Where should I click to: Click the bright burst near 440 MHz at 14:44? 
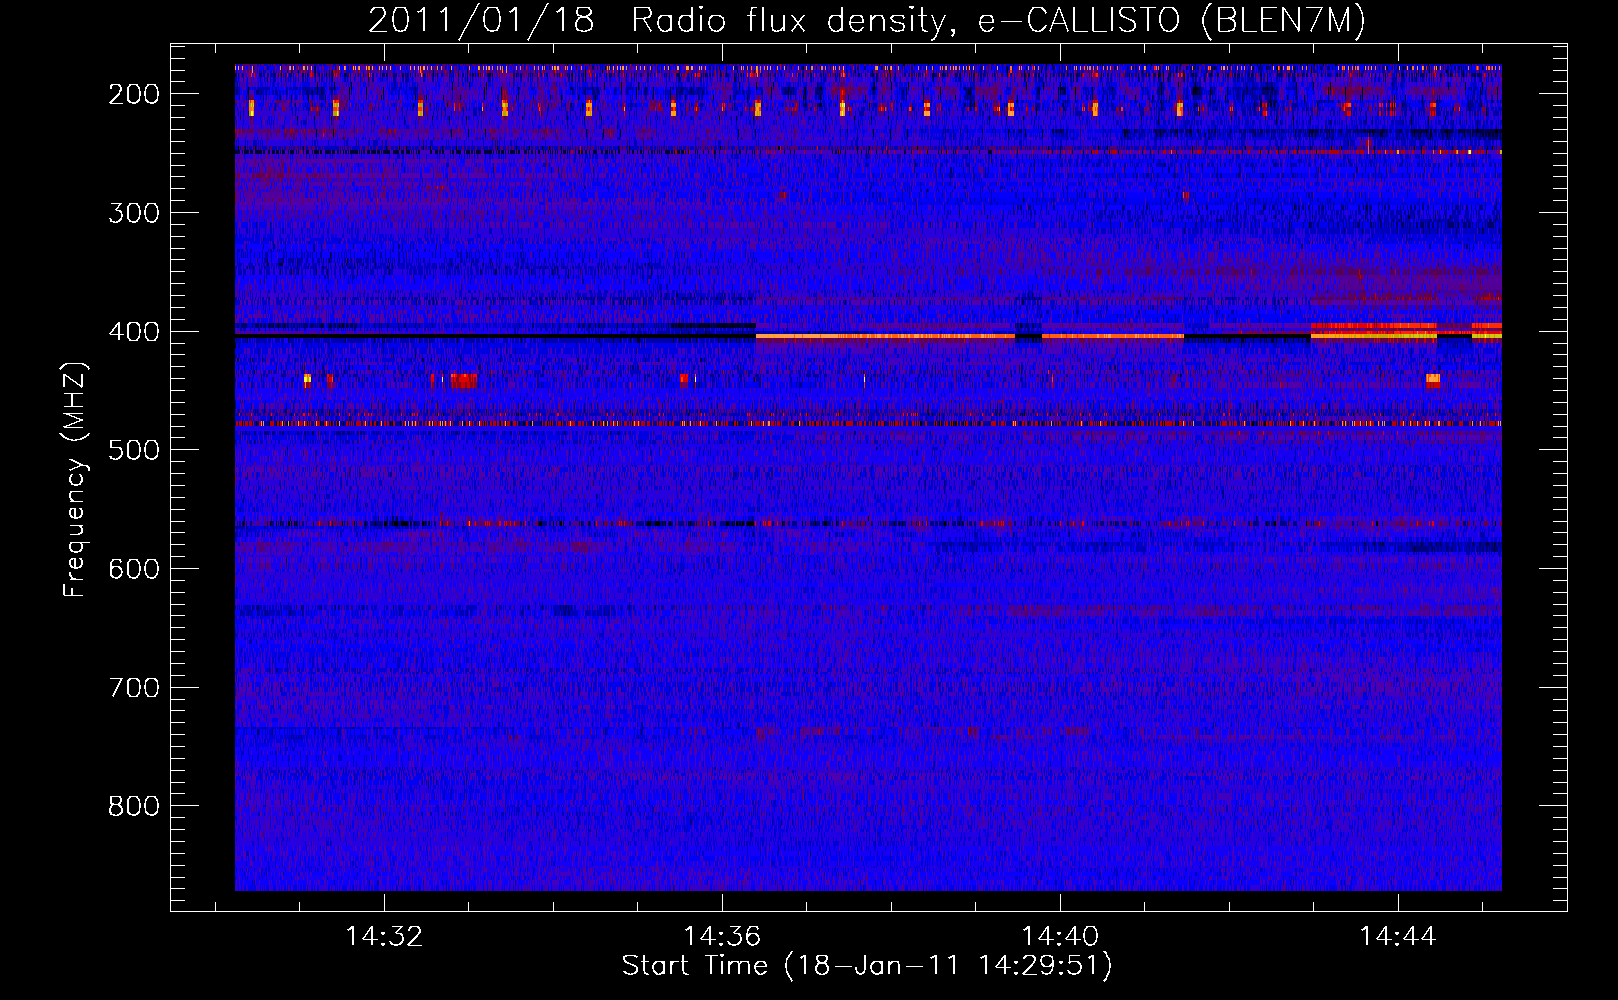pyautogui.click(x=1433, y=380)
